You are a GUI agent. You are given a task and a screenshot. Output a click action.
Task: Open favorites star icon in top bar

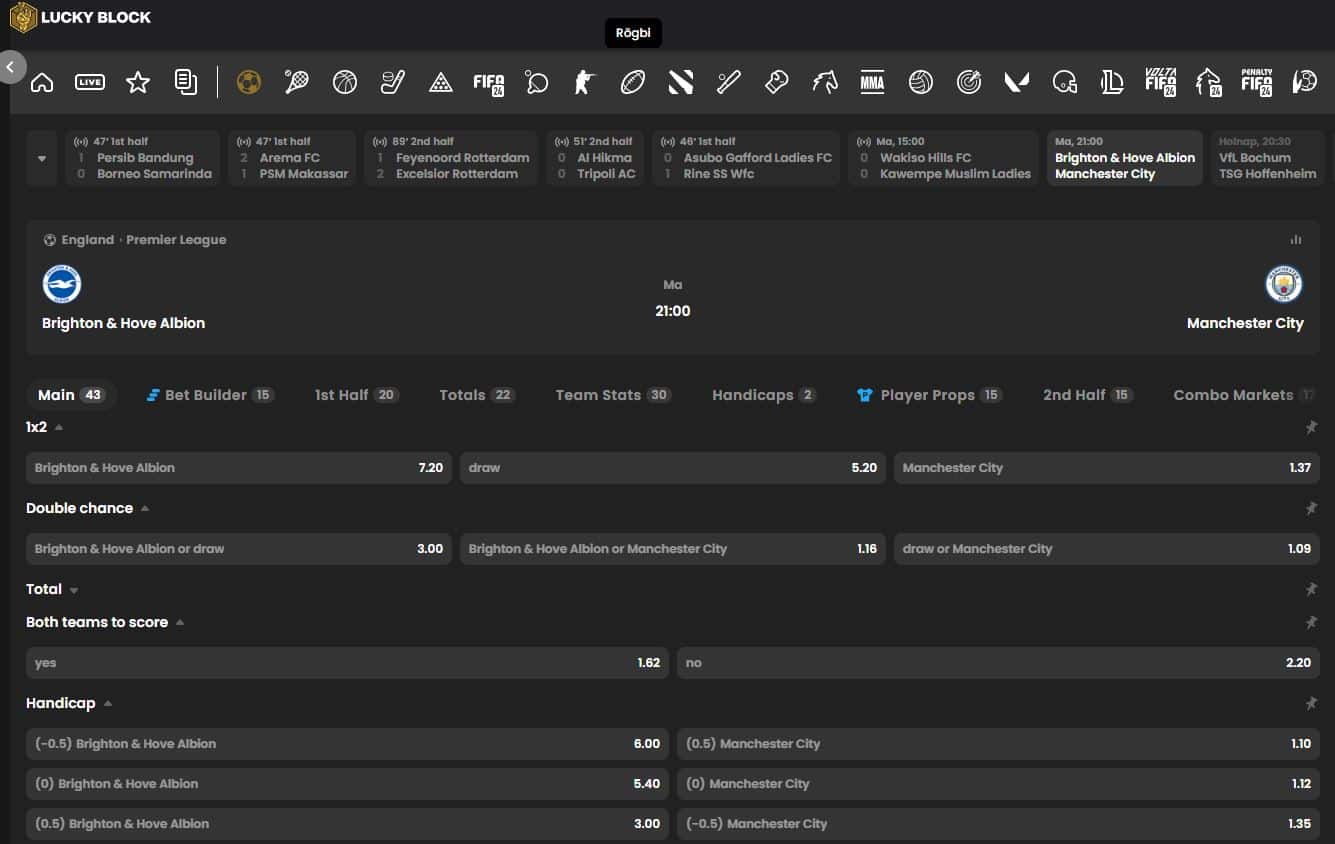tap(138, 82)
